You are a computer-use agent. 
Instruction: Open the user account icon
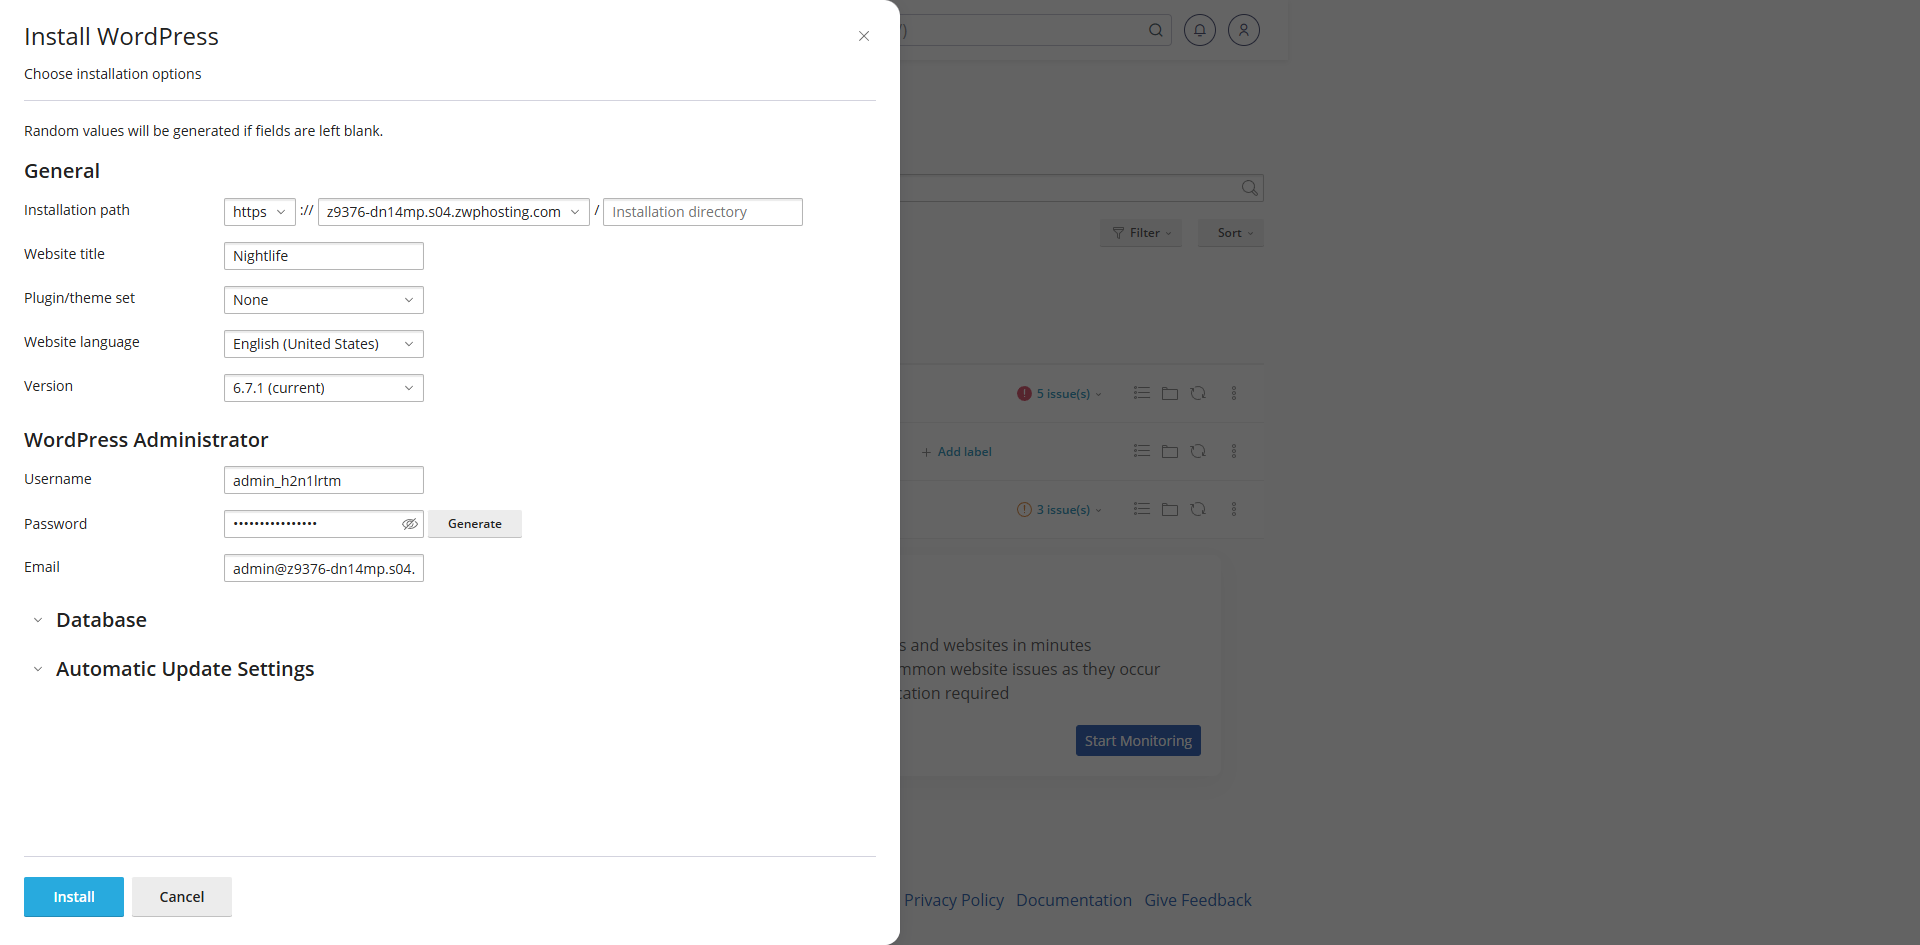(x=1244, y=30)
